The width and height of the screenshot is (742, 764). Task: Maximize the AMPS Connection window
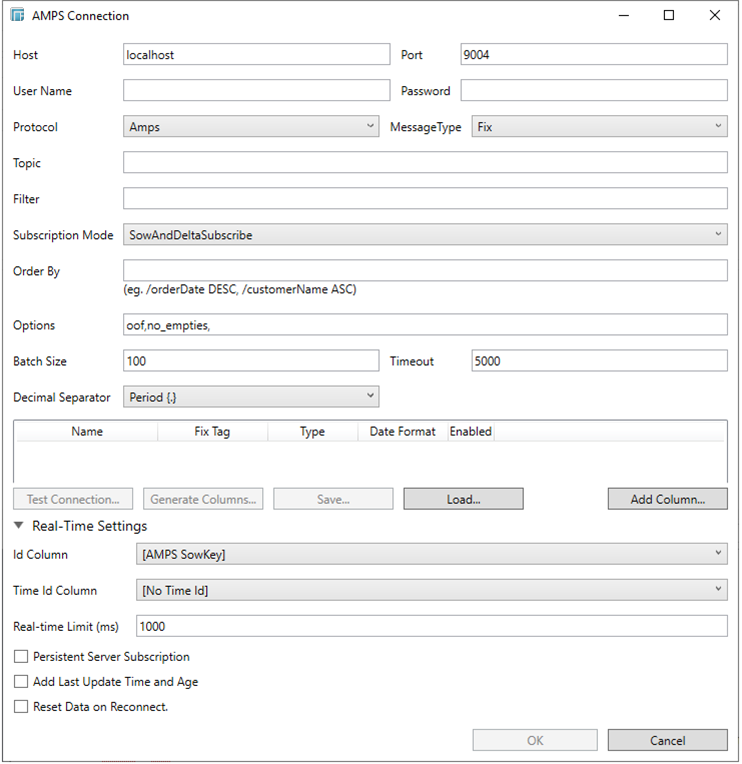669,16
